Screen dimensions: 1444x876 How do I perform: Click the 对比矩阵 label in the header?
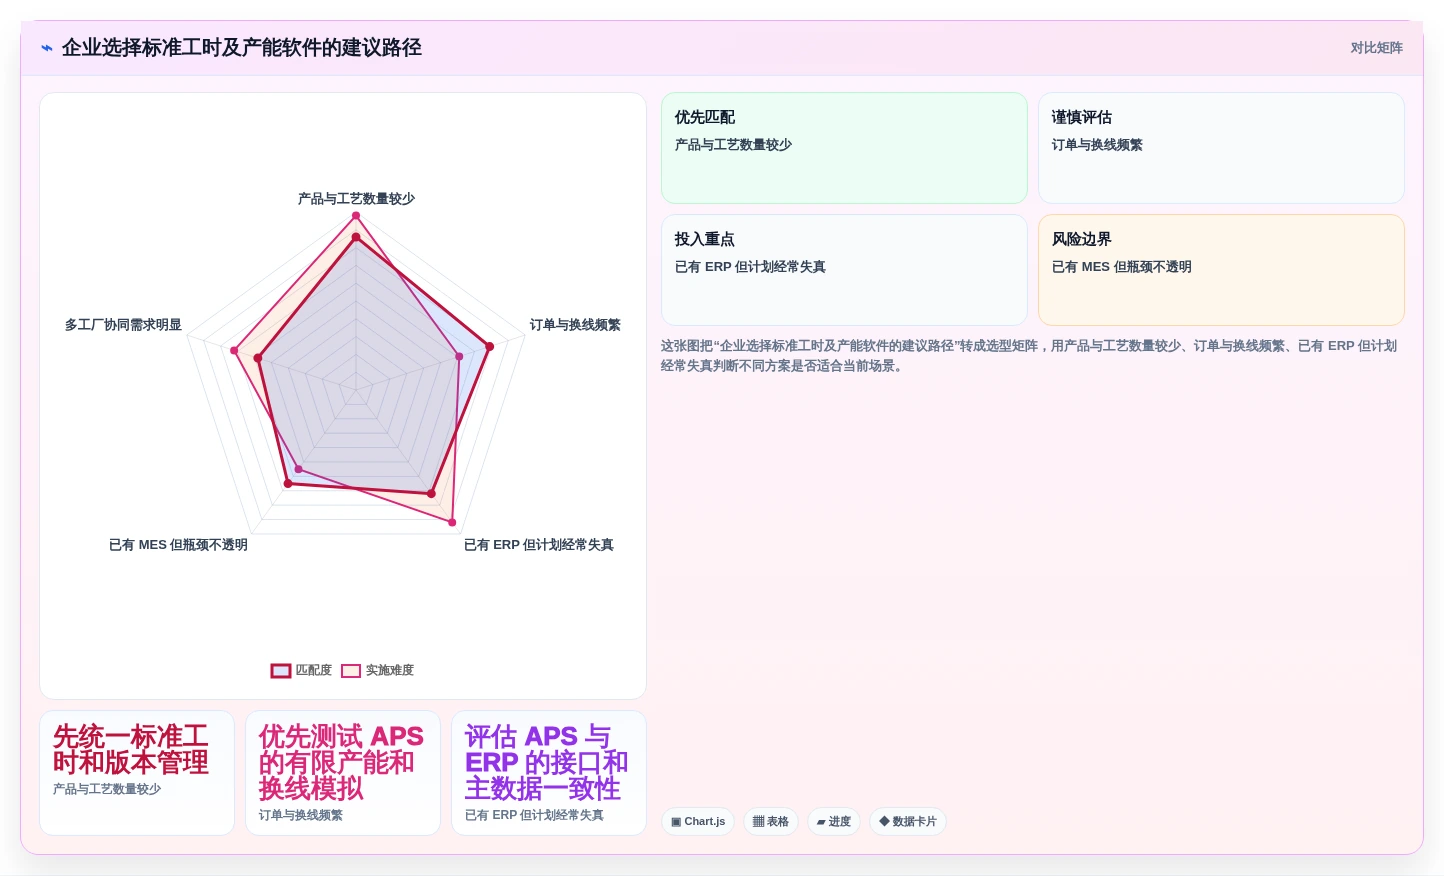(x=1376, y=48)
